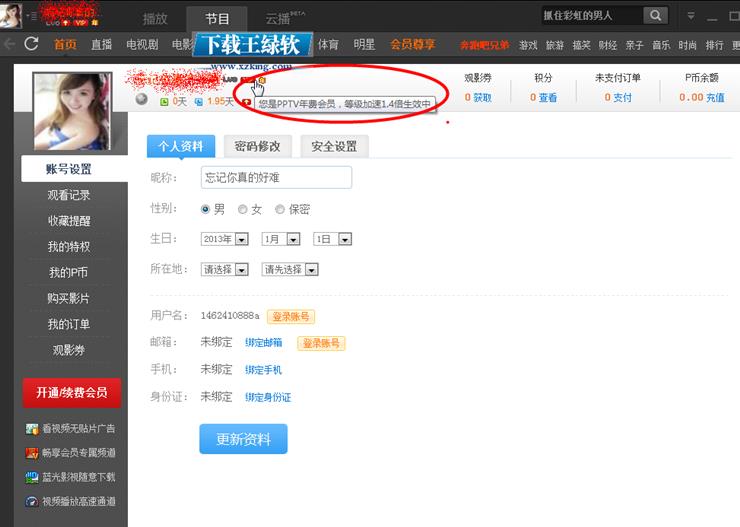Click 登录账号 badge beside 邮箱
This screenshot has width=740, height=527.
click(x=321, y=343)
